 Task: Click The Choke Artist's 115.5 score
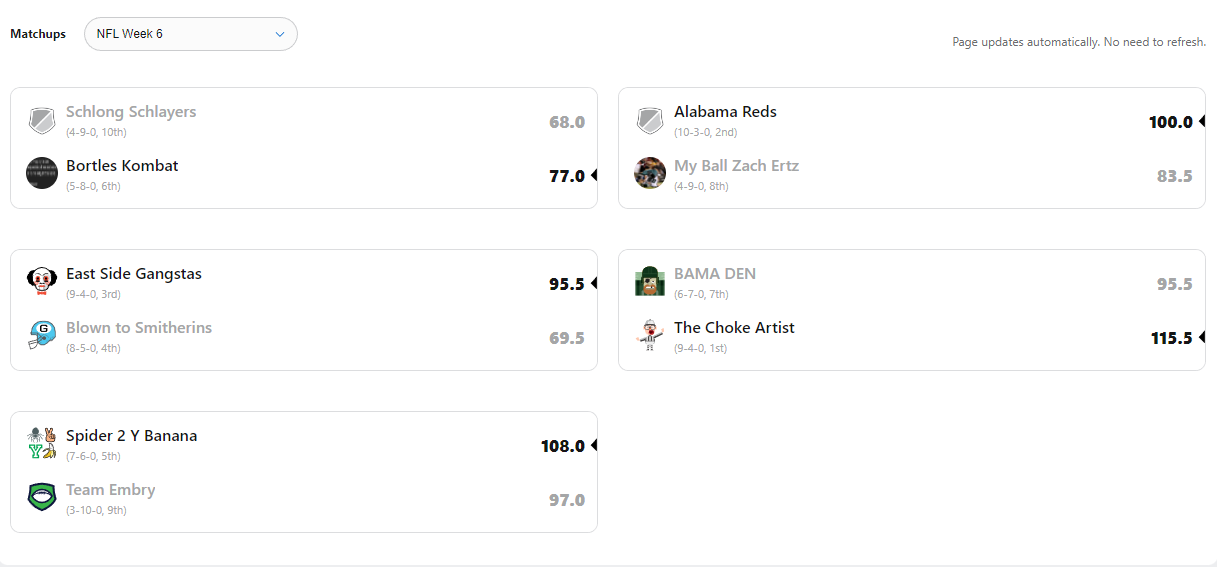click(1171, 338)
